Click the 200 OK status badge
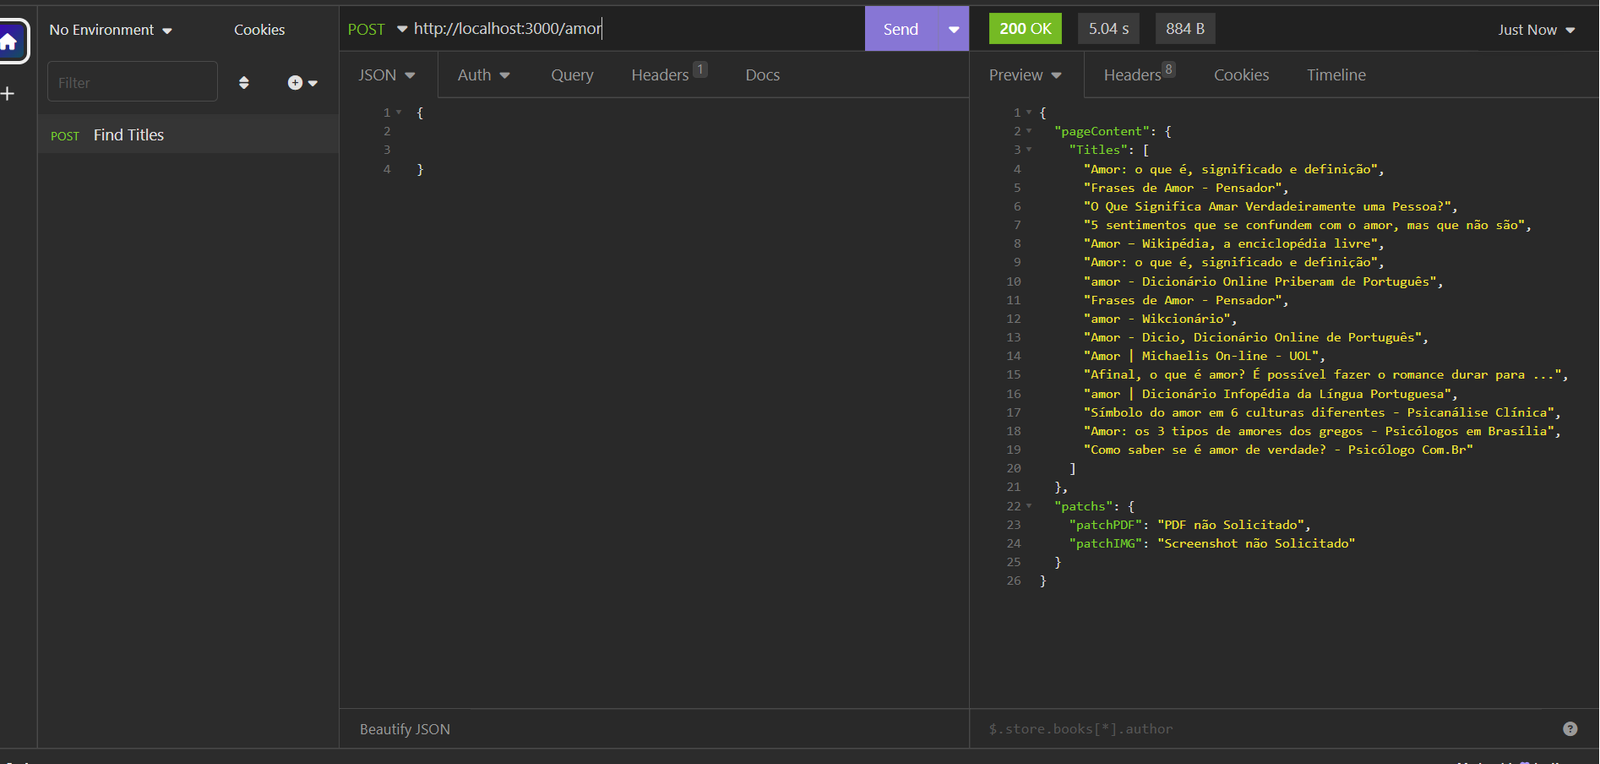This screenshot has height=764, width=1600. 1025,29
